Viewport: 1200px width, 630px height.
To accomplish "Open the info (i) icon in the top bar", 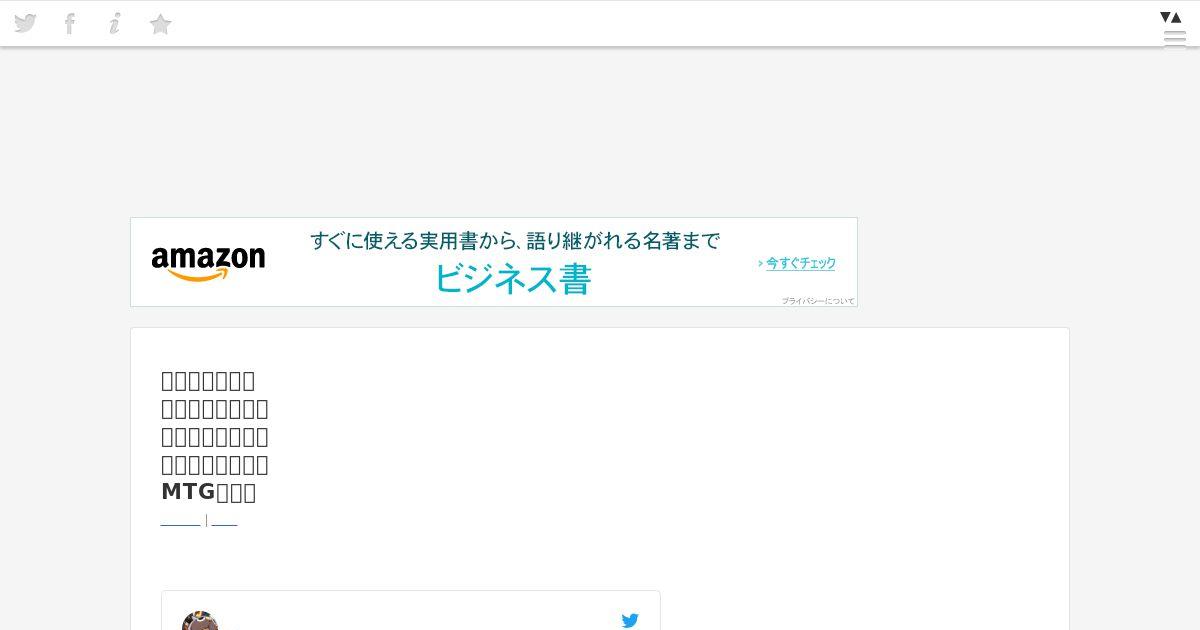I will (x=115, y=23).
